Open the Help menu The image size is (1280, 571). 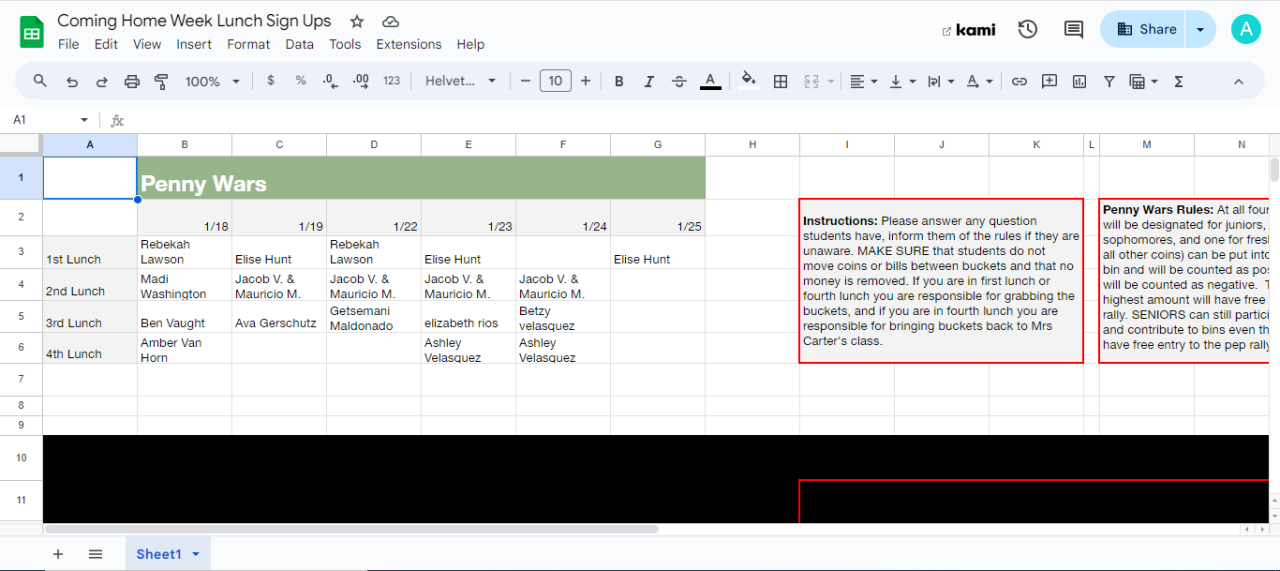click(470, 44)
